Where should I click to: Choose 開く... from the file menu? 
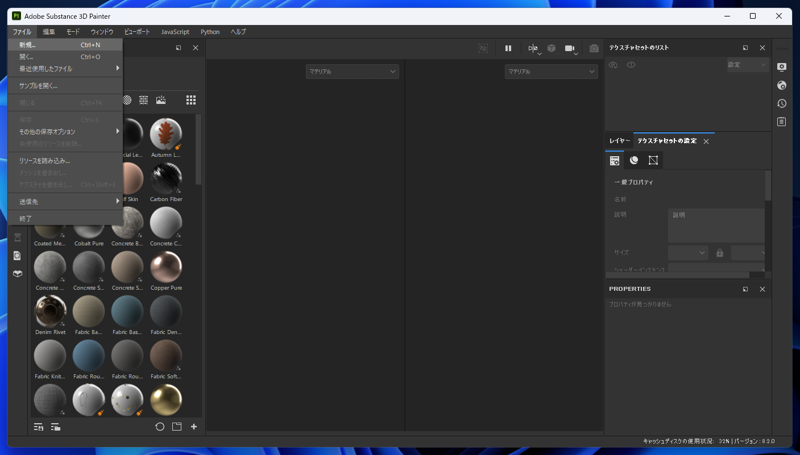(x=65, y=57)
